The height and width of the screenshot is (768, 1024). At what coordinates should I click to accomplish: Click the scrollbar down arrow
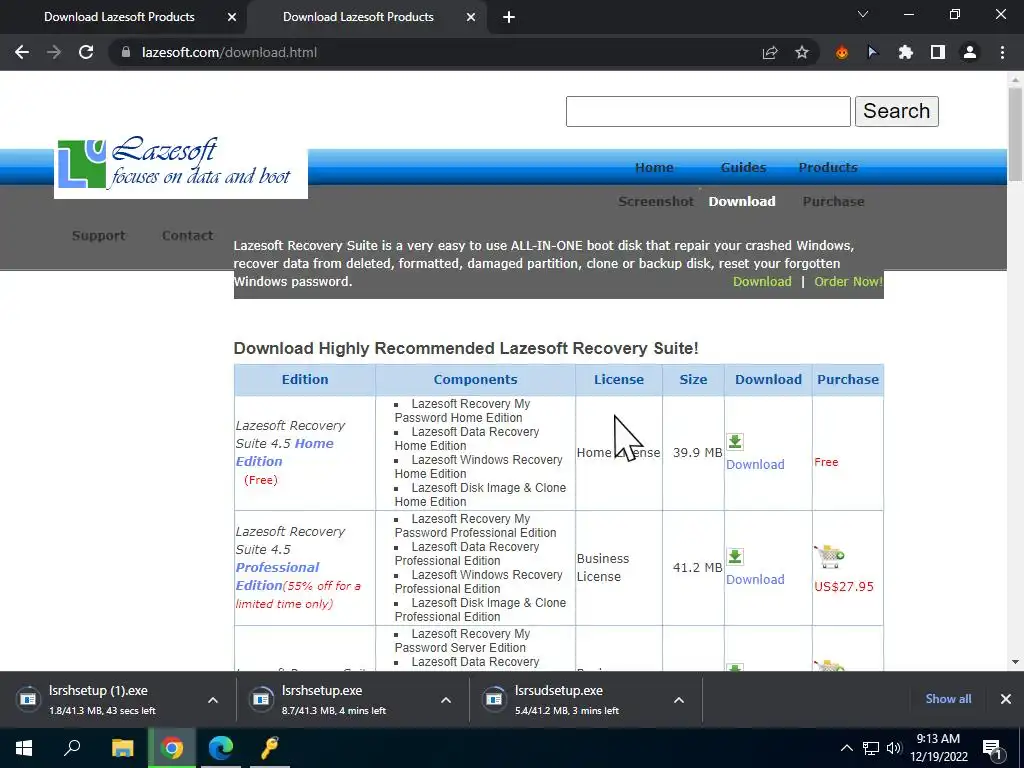[x=1016, y=662]
